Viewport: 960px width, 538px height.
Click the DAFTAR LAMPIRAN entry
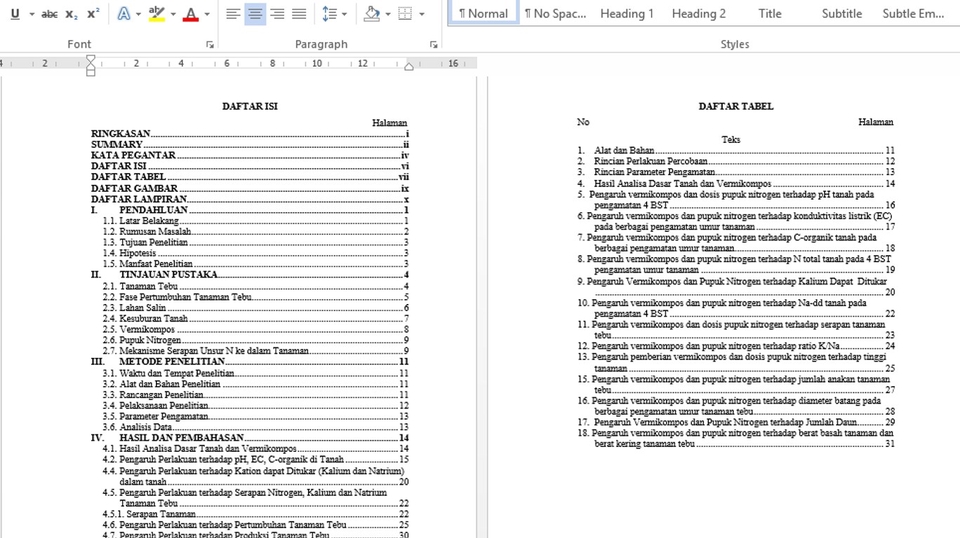click(250, 199)
